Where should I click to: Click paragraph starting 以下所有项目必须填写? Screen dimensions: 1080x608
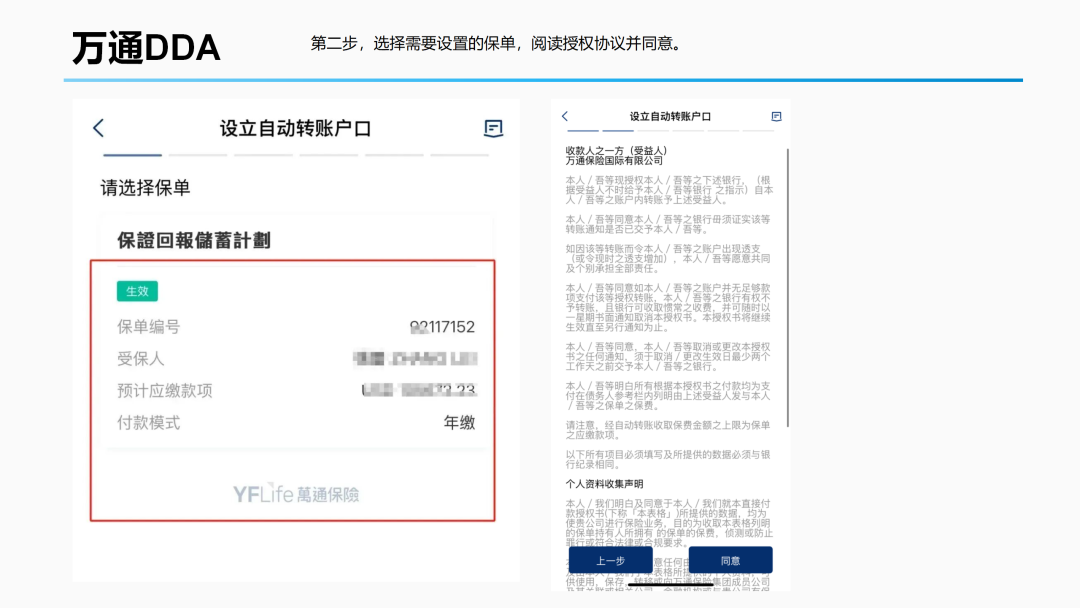click(667, 460)
